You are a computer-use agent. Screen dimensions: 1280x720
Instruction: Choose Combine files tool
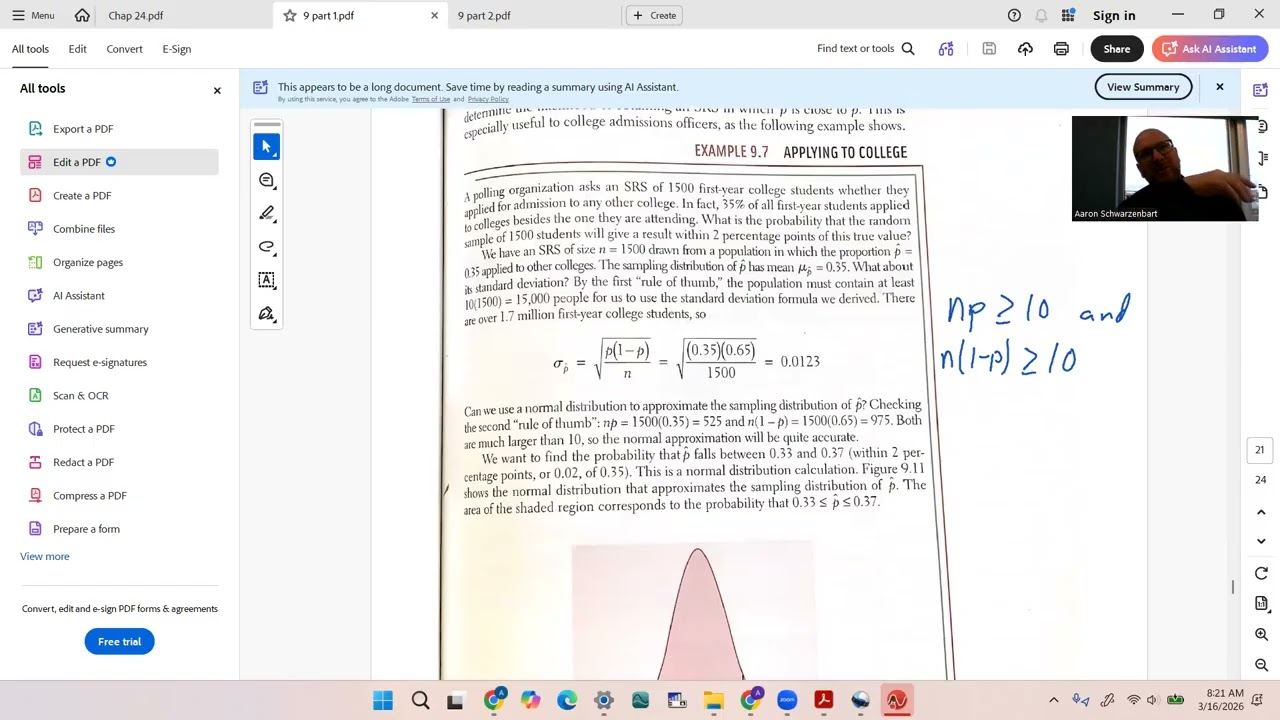(84, 229)
